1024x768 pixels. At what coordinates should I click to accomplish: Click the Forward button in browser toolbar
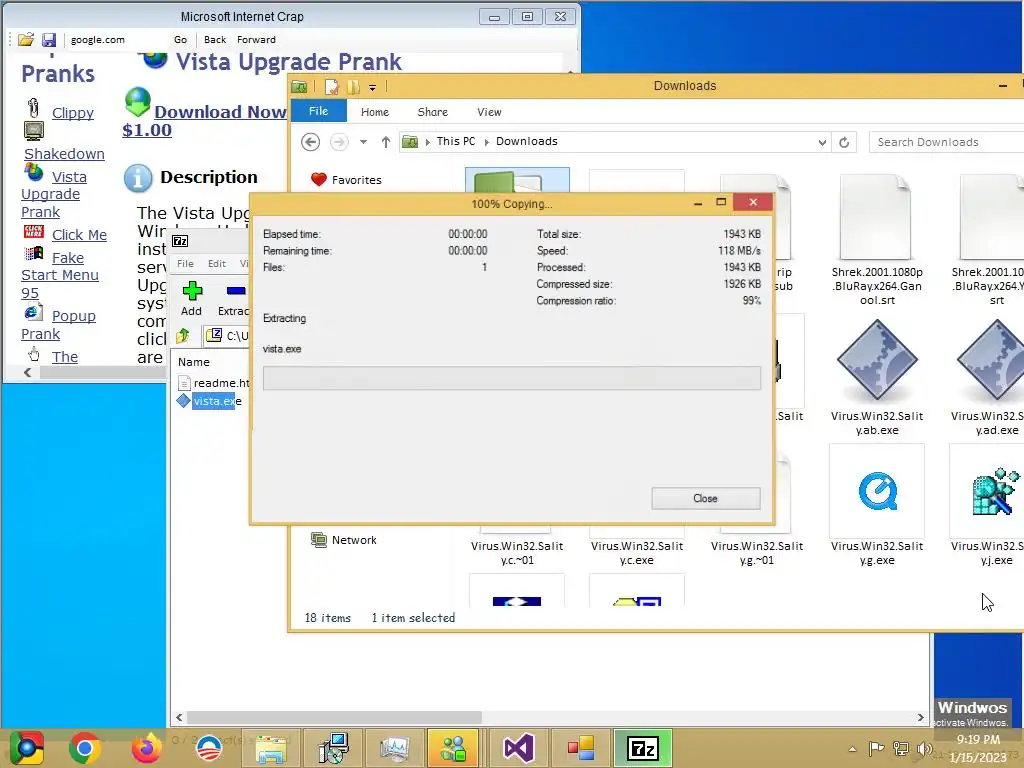click(x=256, y=40)
